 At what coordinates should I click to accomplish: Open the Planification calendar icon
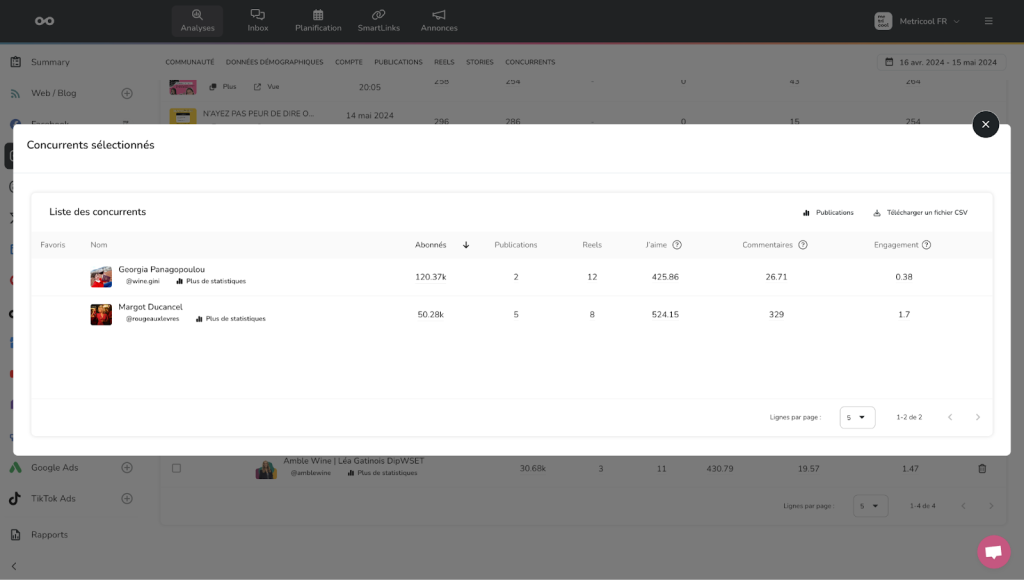(x=318, y=15)
